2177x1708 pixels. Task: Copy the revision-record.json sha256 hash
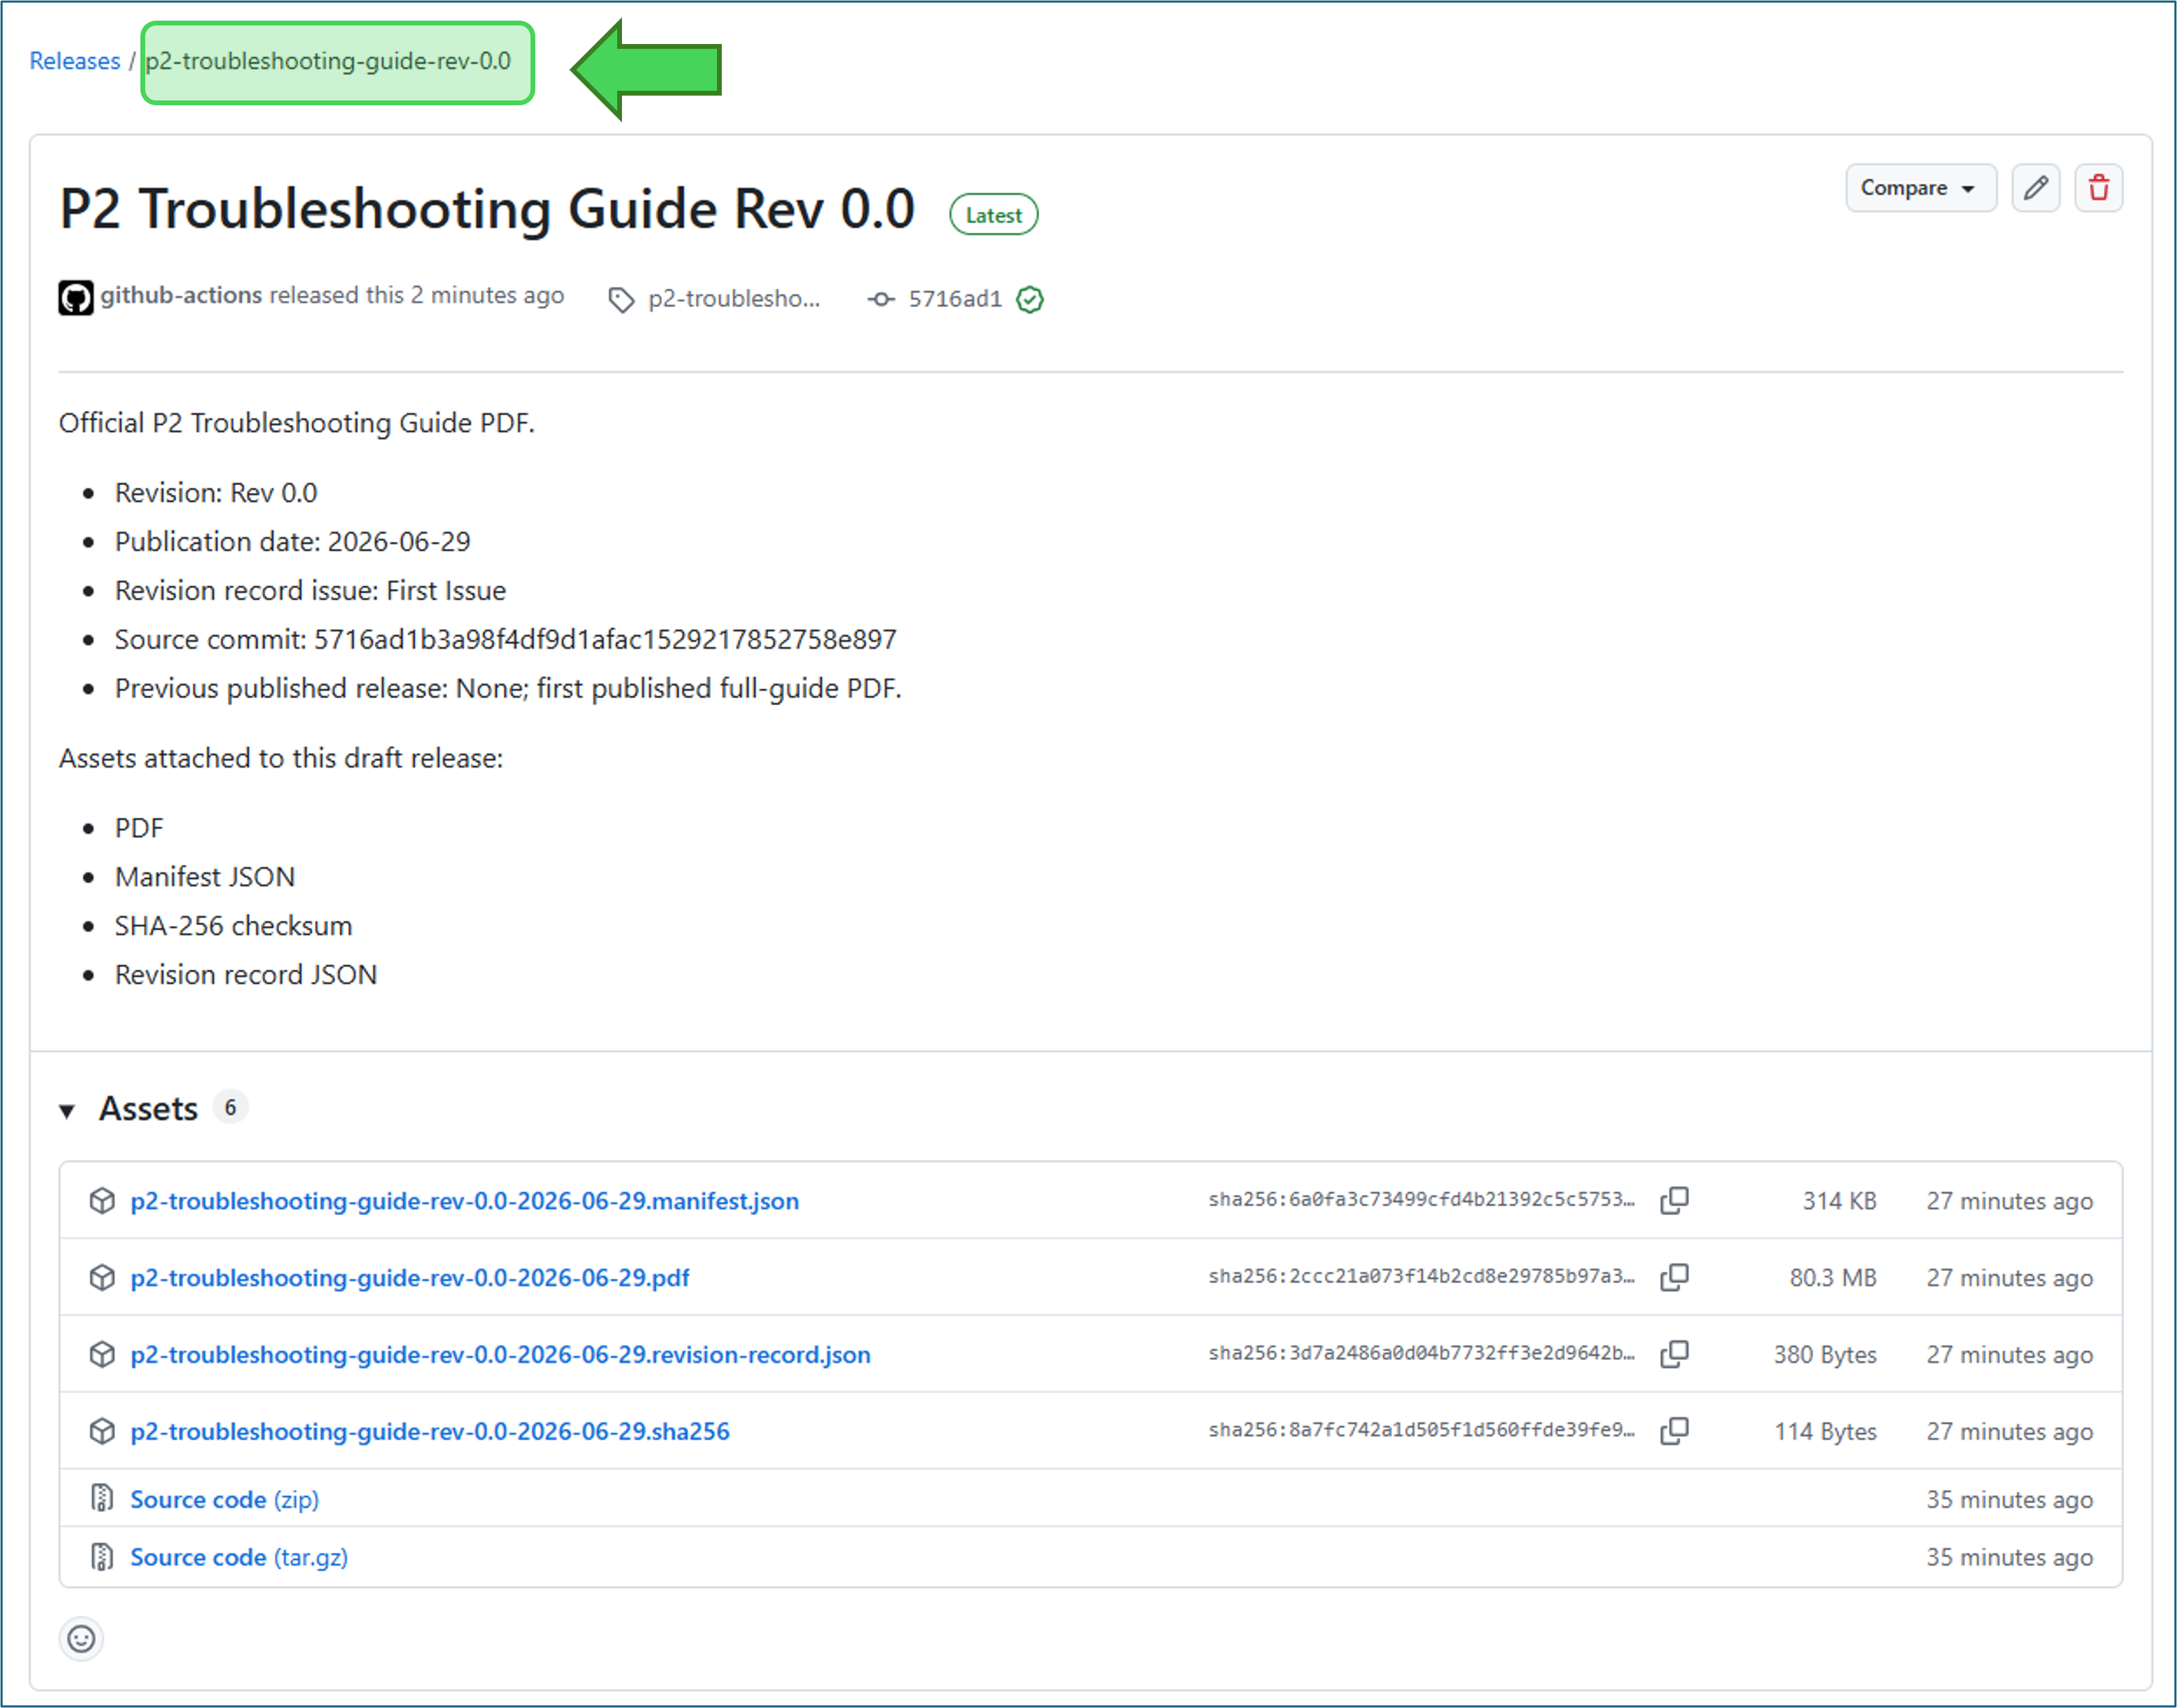[x=1674, y=1354]
